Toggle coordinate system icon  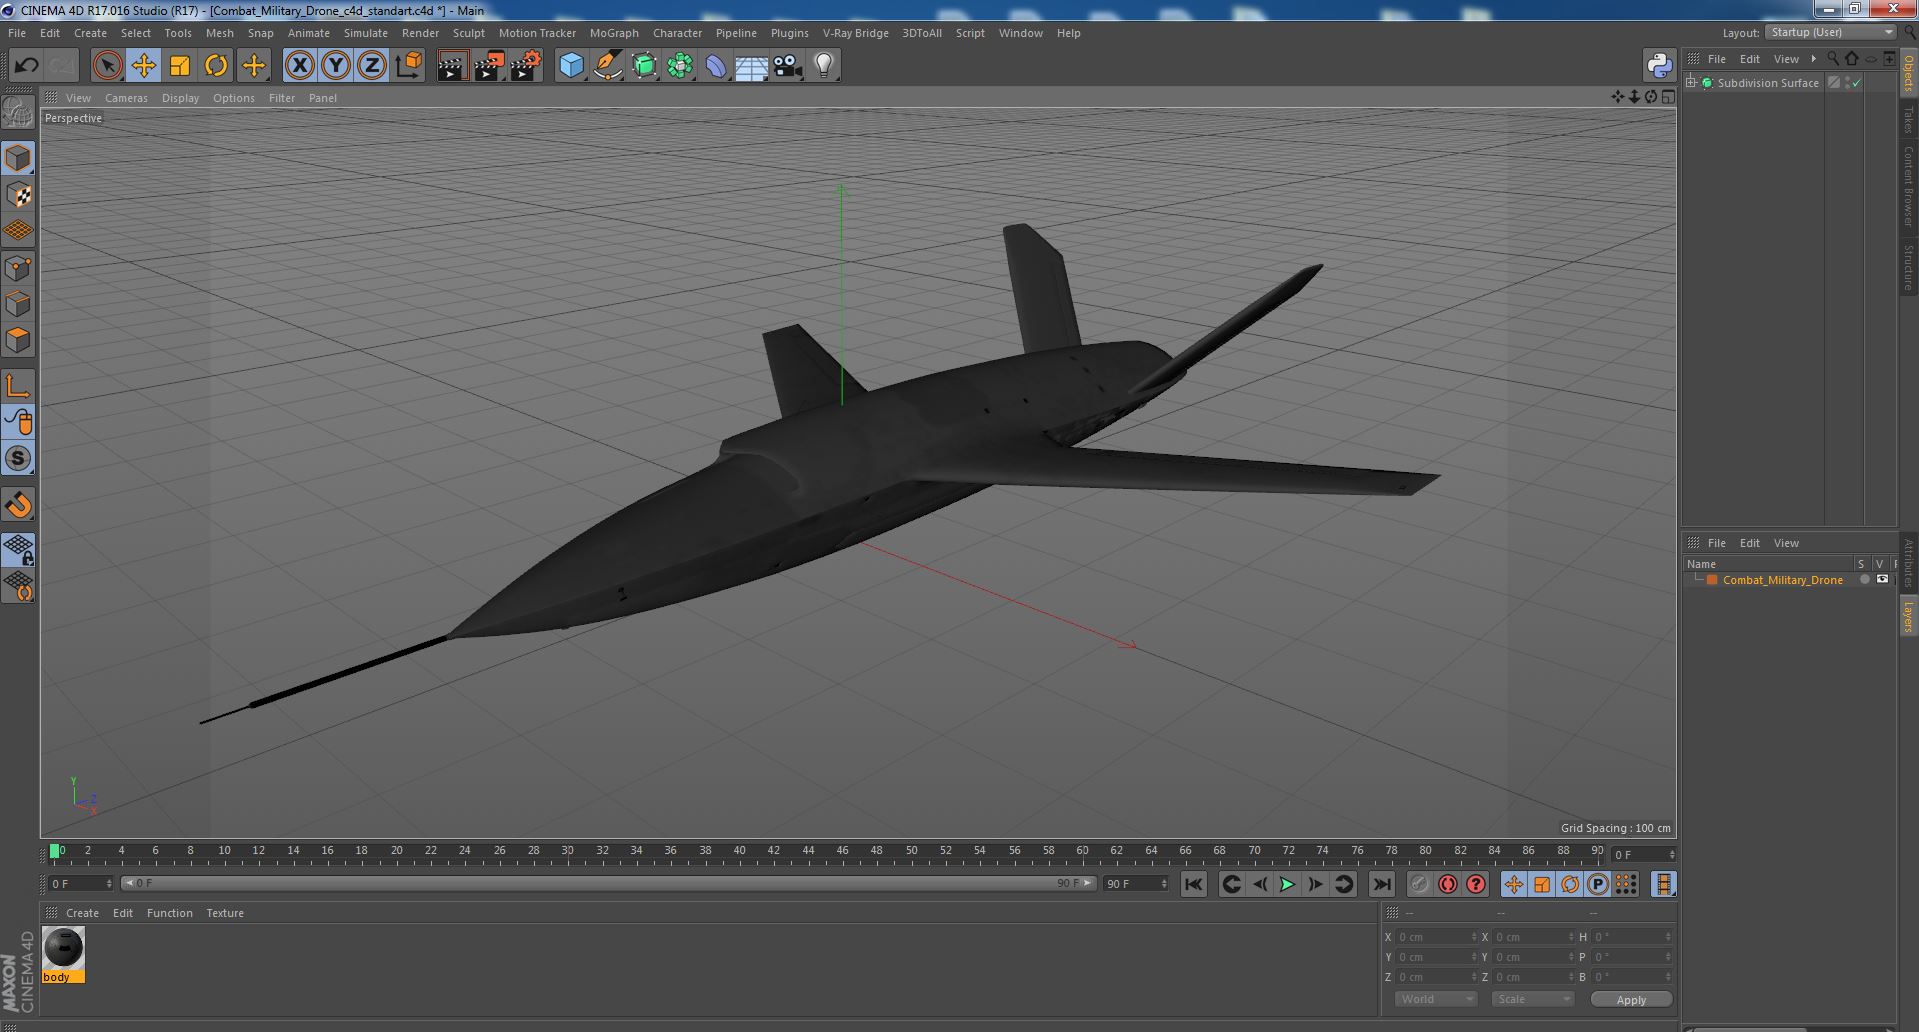(408, 66)
